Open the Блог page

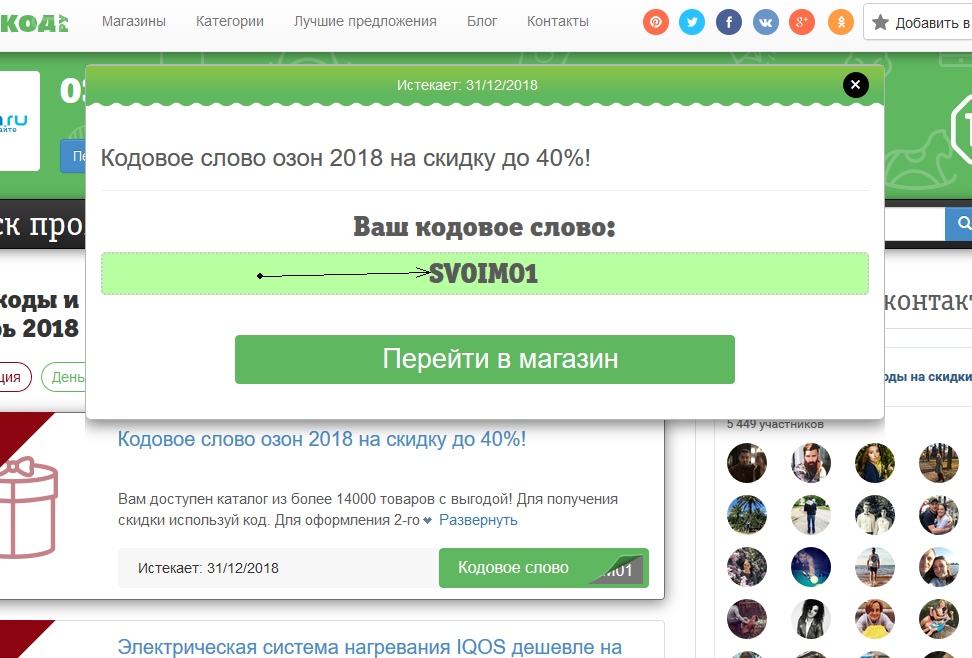[482, 21]
